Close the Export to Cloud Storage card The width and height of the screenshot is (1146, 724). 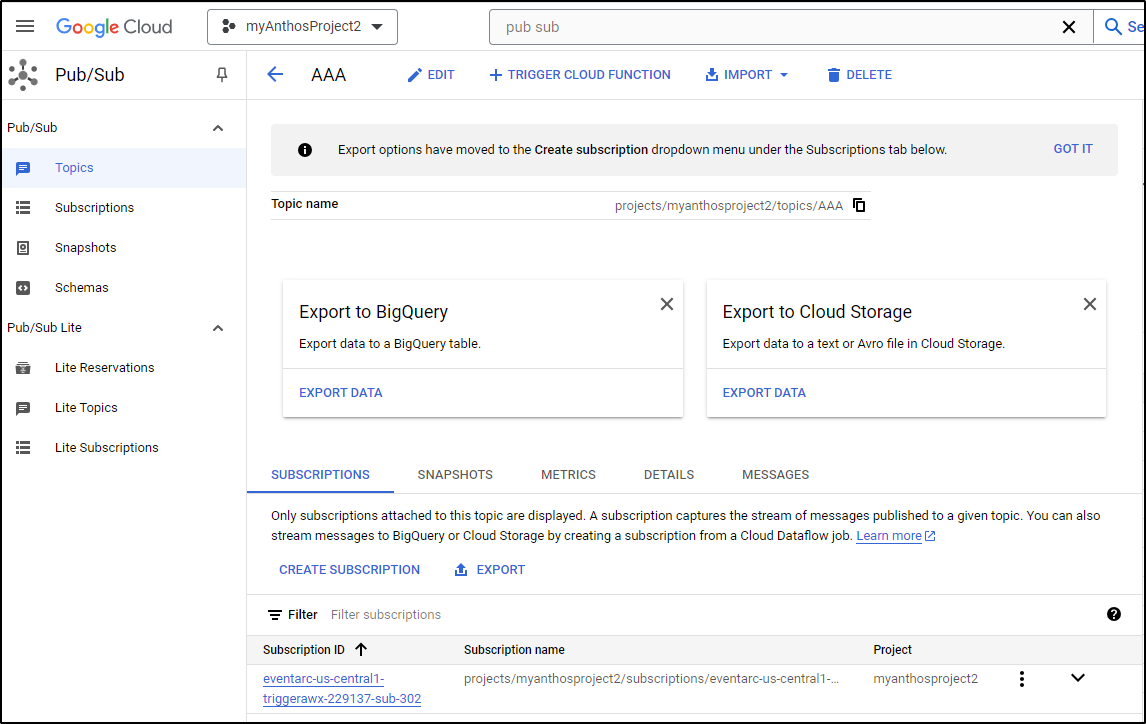[1090, 304]
